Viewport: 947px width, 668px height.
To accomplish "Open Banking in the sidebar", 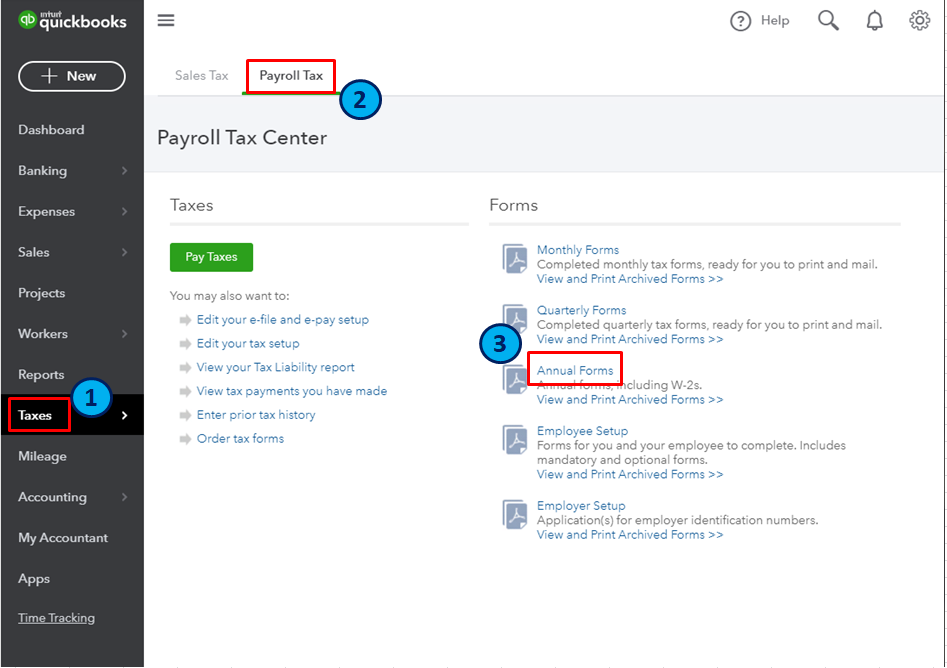I will coord(42,171).
